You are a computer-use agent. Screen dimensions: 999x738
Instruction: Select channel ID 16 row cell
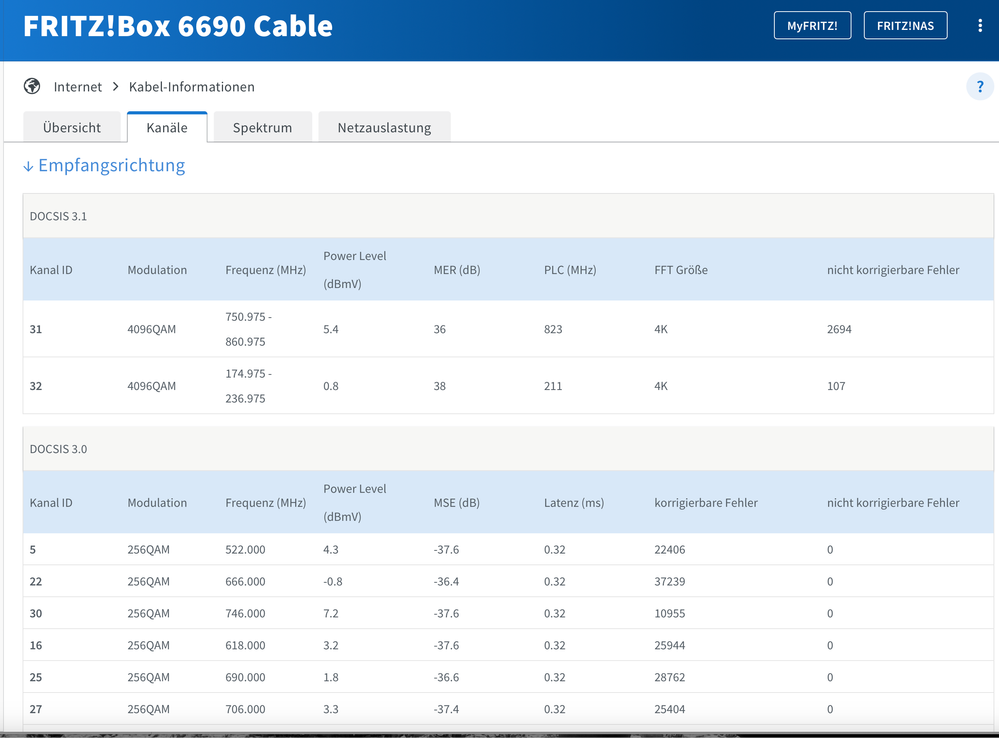[36, 645]
